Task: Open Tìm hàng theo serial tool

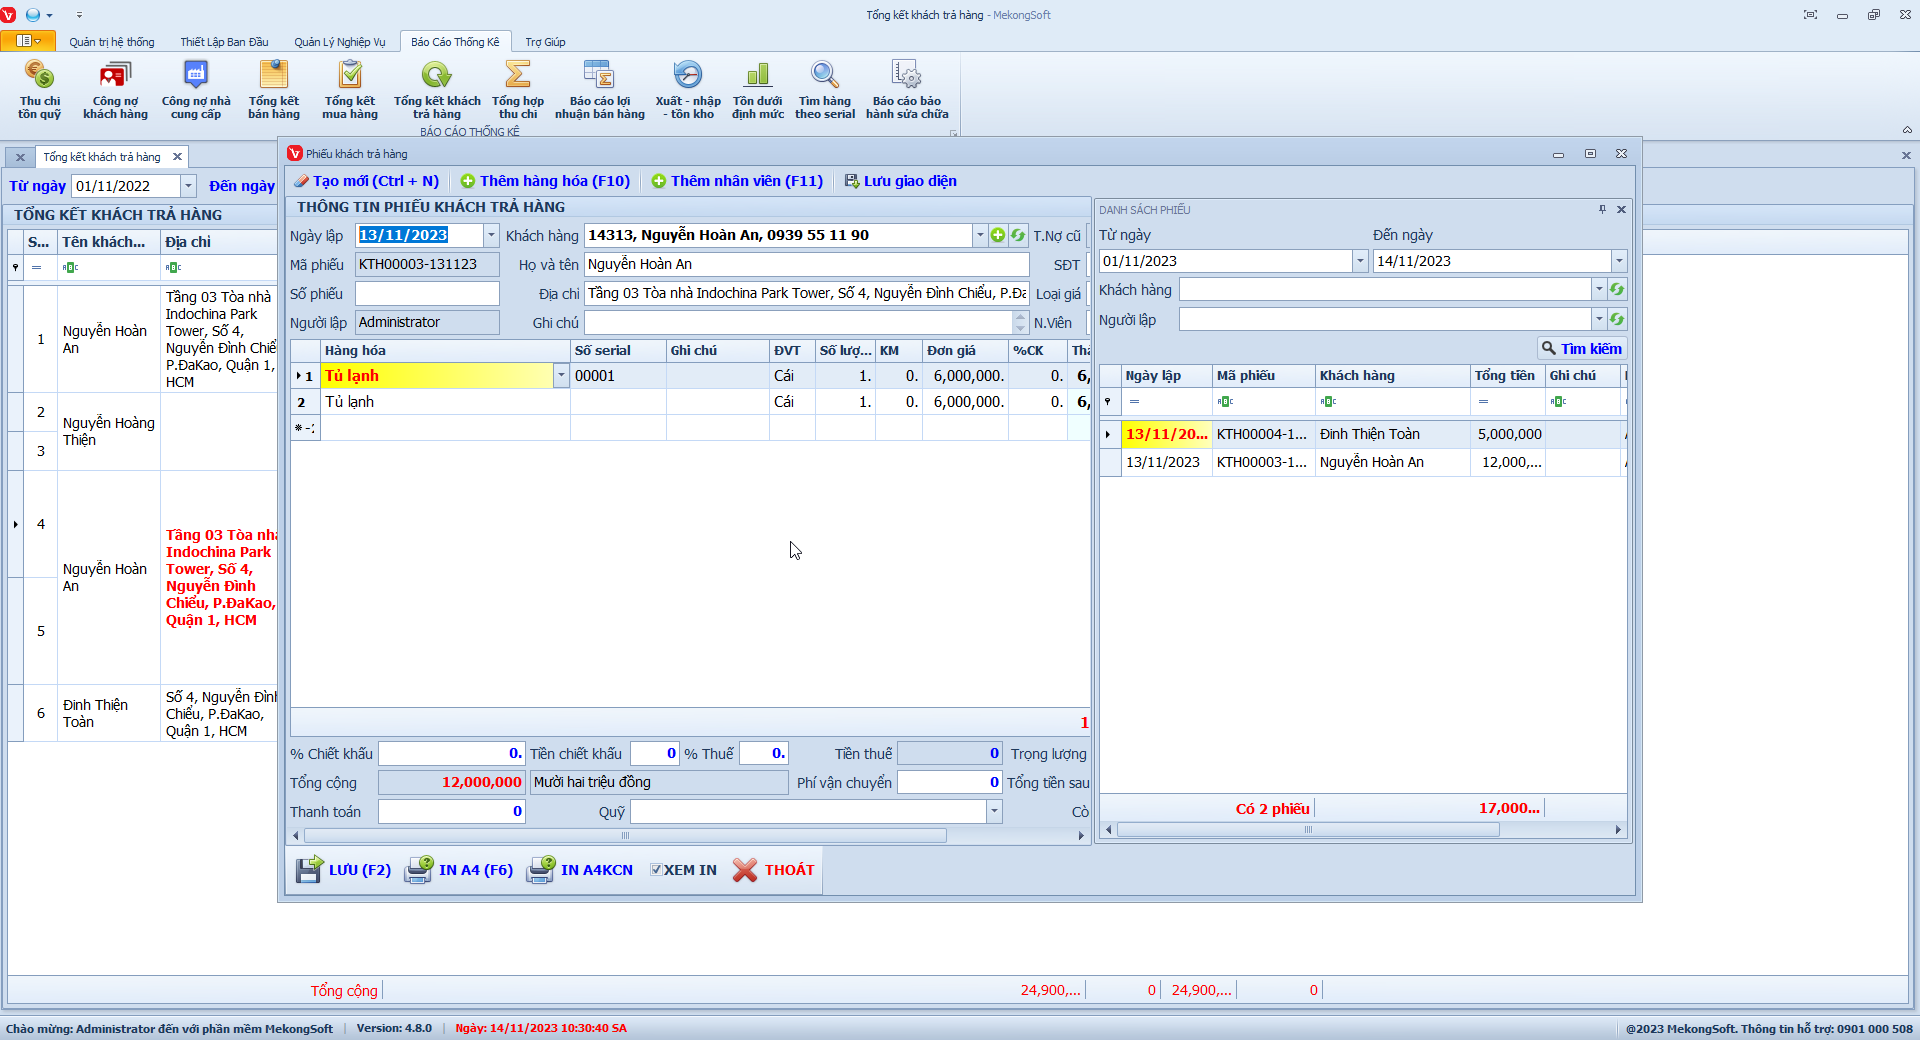Action: click(x=824, y=89)
